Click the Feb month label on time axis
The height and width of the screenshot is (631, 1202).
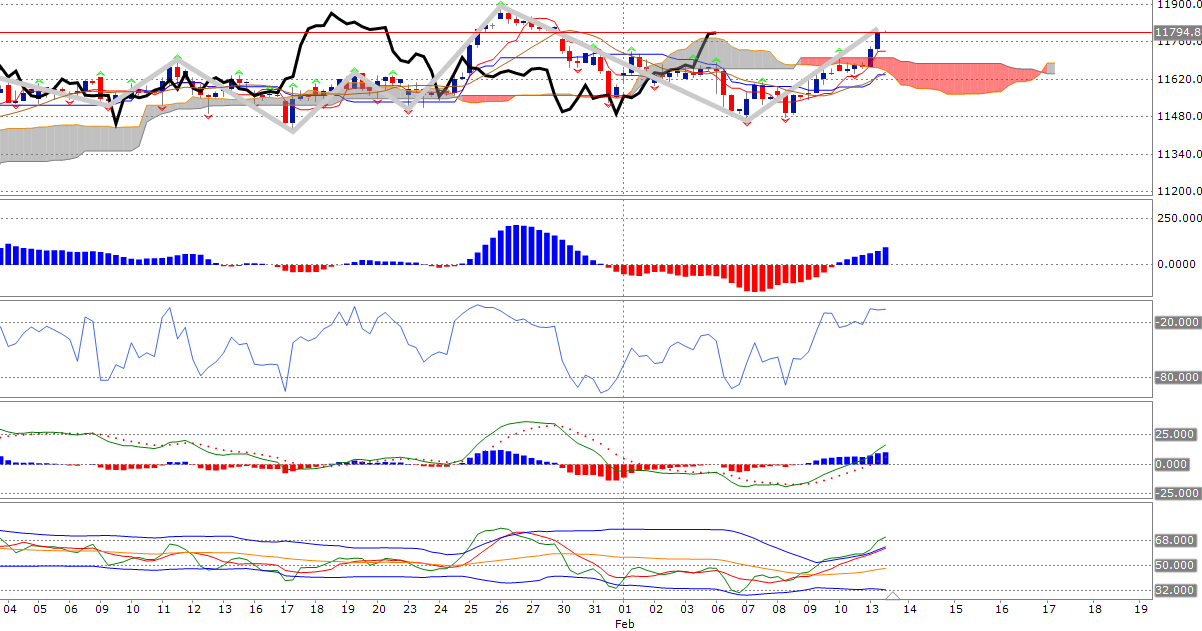tap(624, 622)
